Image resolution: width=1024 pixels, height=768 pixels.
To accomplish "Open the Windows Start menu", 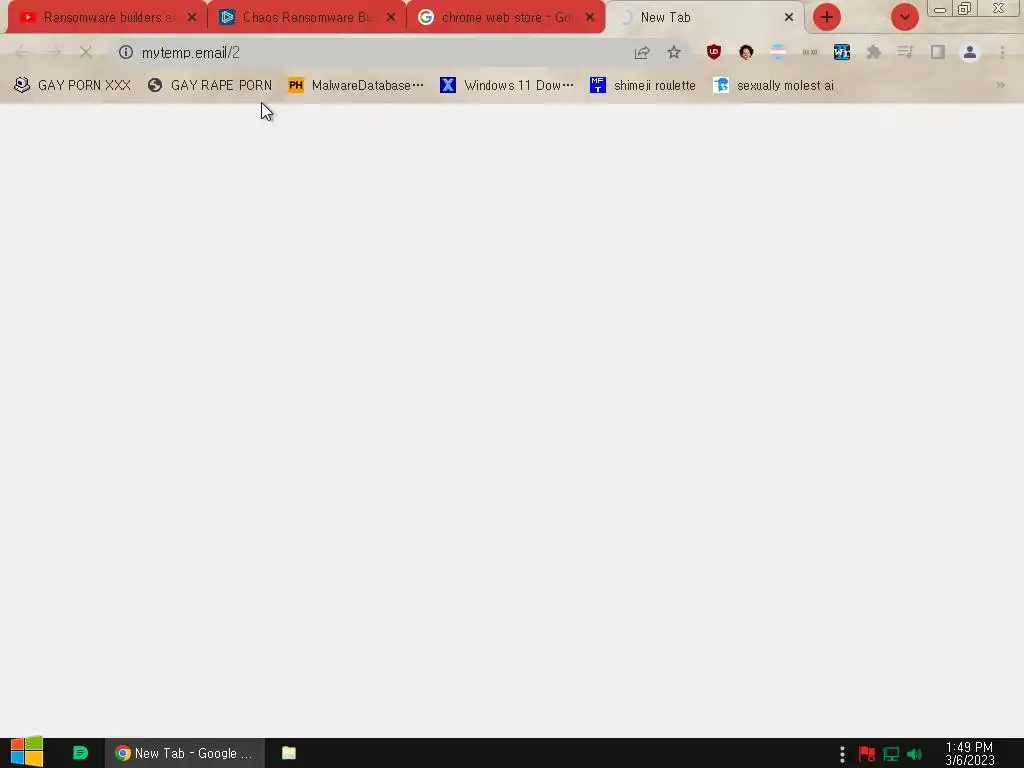I will tap(27, 752).
